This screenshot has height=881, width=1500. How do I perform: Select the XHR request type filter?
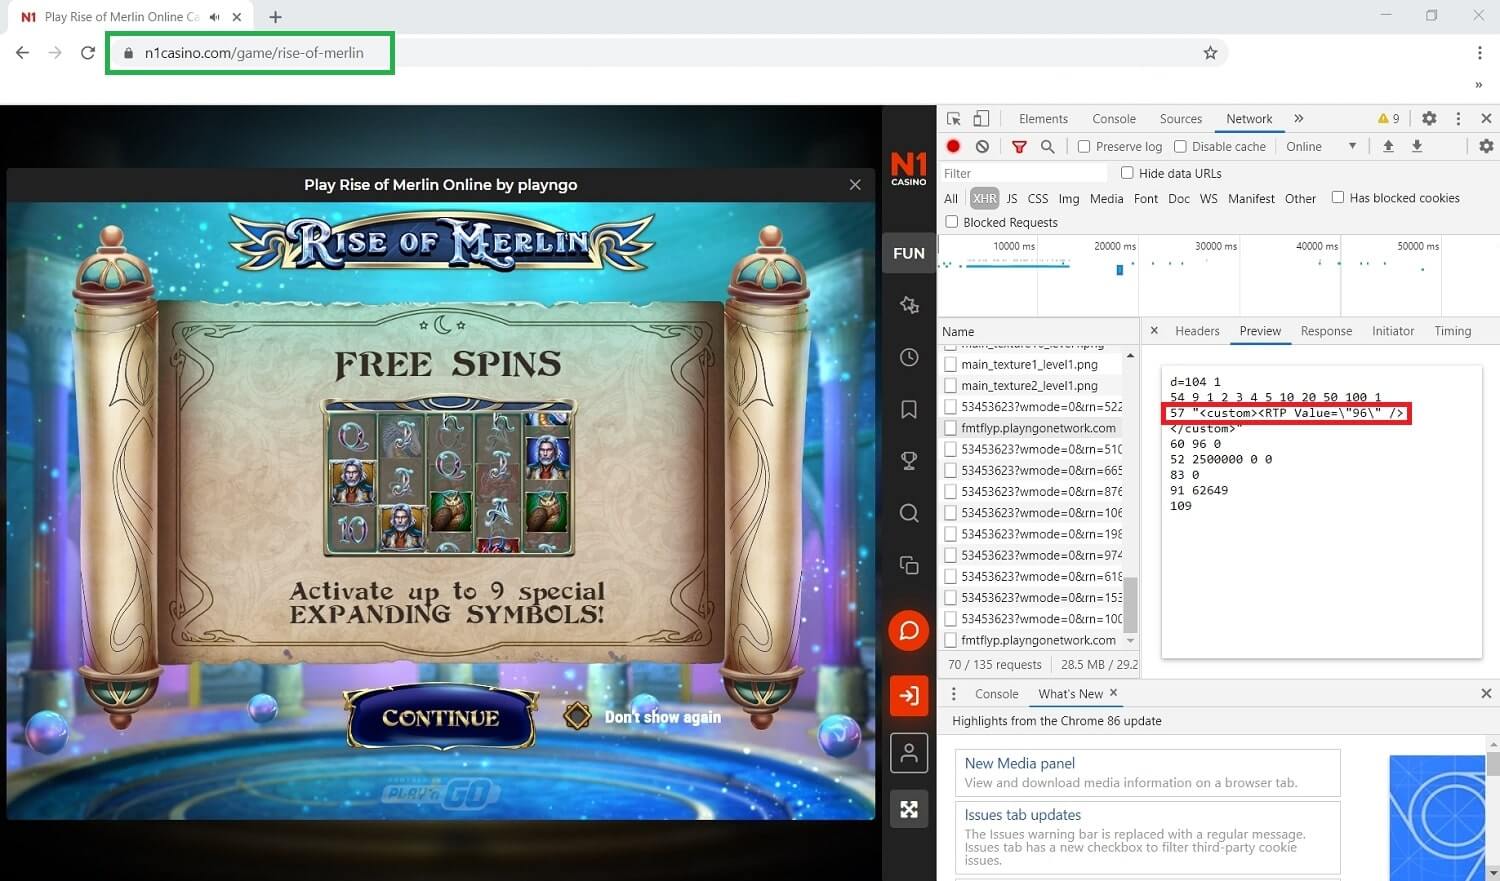(x=985, y=198)
